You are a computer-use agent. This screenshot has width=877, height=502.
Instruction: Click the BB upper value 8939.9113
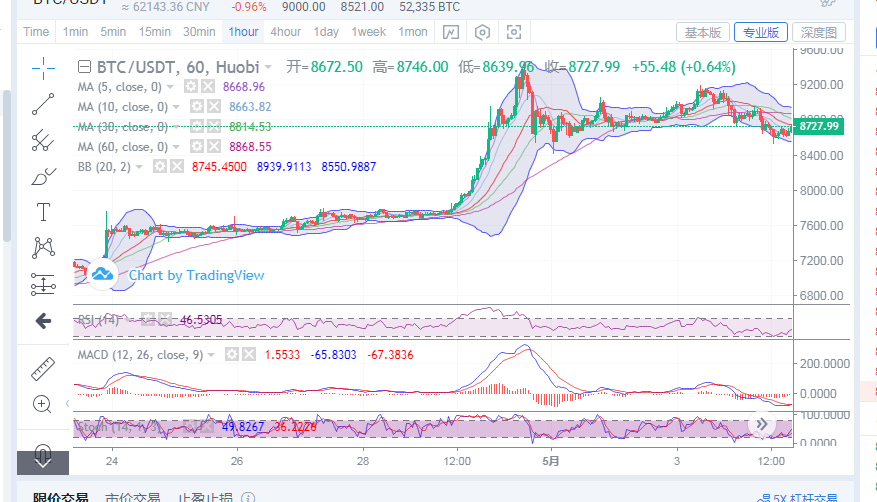[284, 167]
